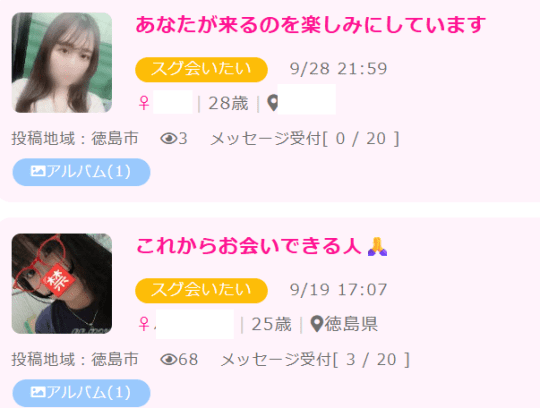Click picture icon inside first アルバム button

click(x=38, y=171)
